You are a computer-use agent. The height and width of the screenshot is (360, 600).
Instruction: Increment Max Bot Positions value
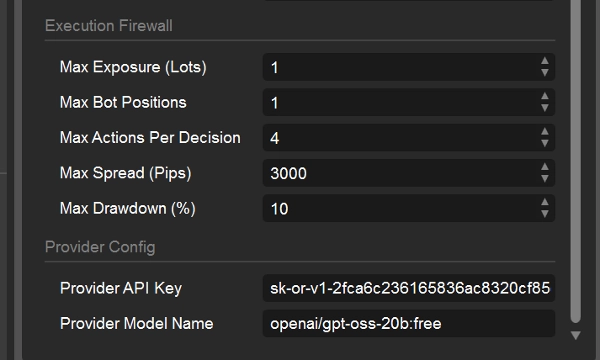click(545, 97)
